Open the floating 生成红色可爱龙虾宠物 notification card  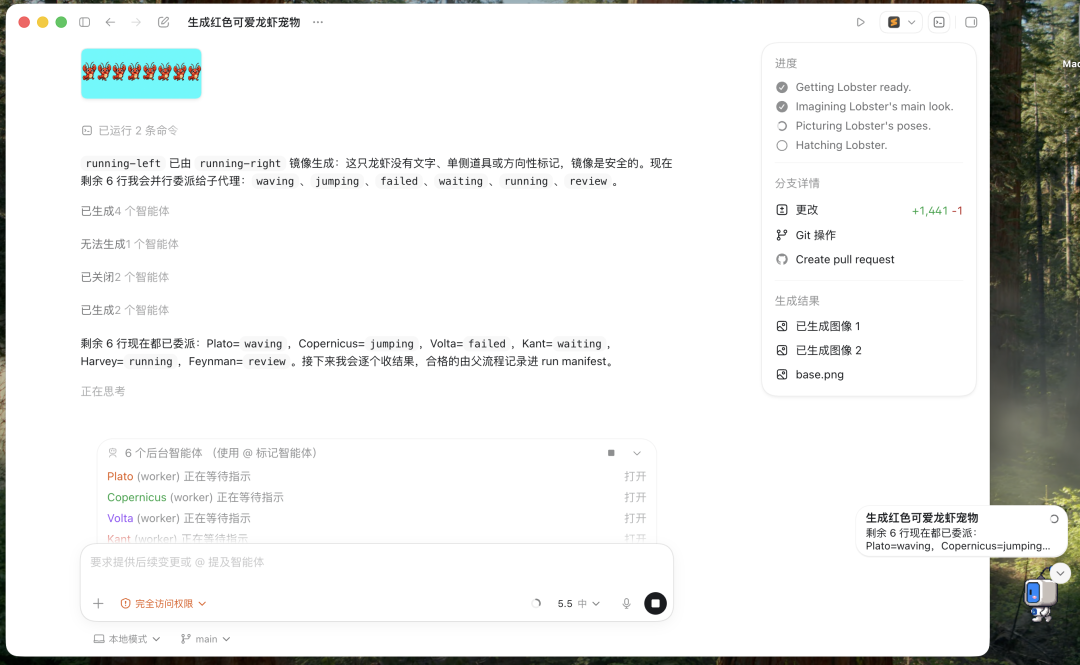[962, 531]
